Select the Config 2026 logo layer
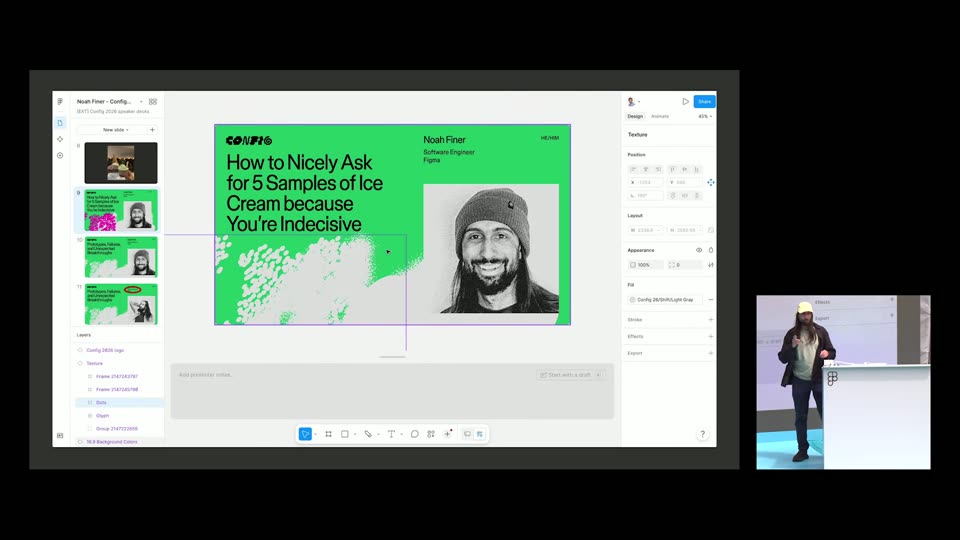The width and height of the screenshot is (960, 540). pyautogui.click(x=105, y=350)
